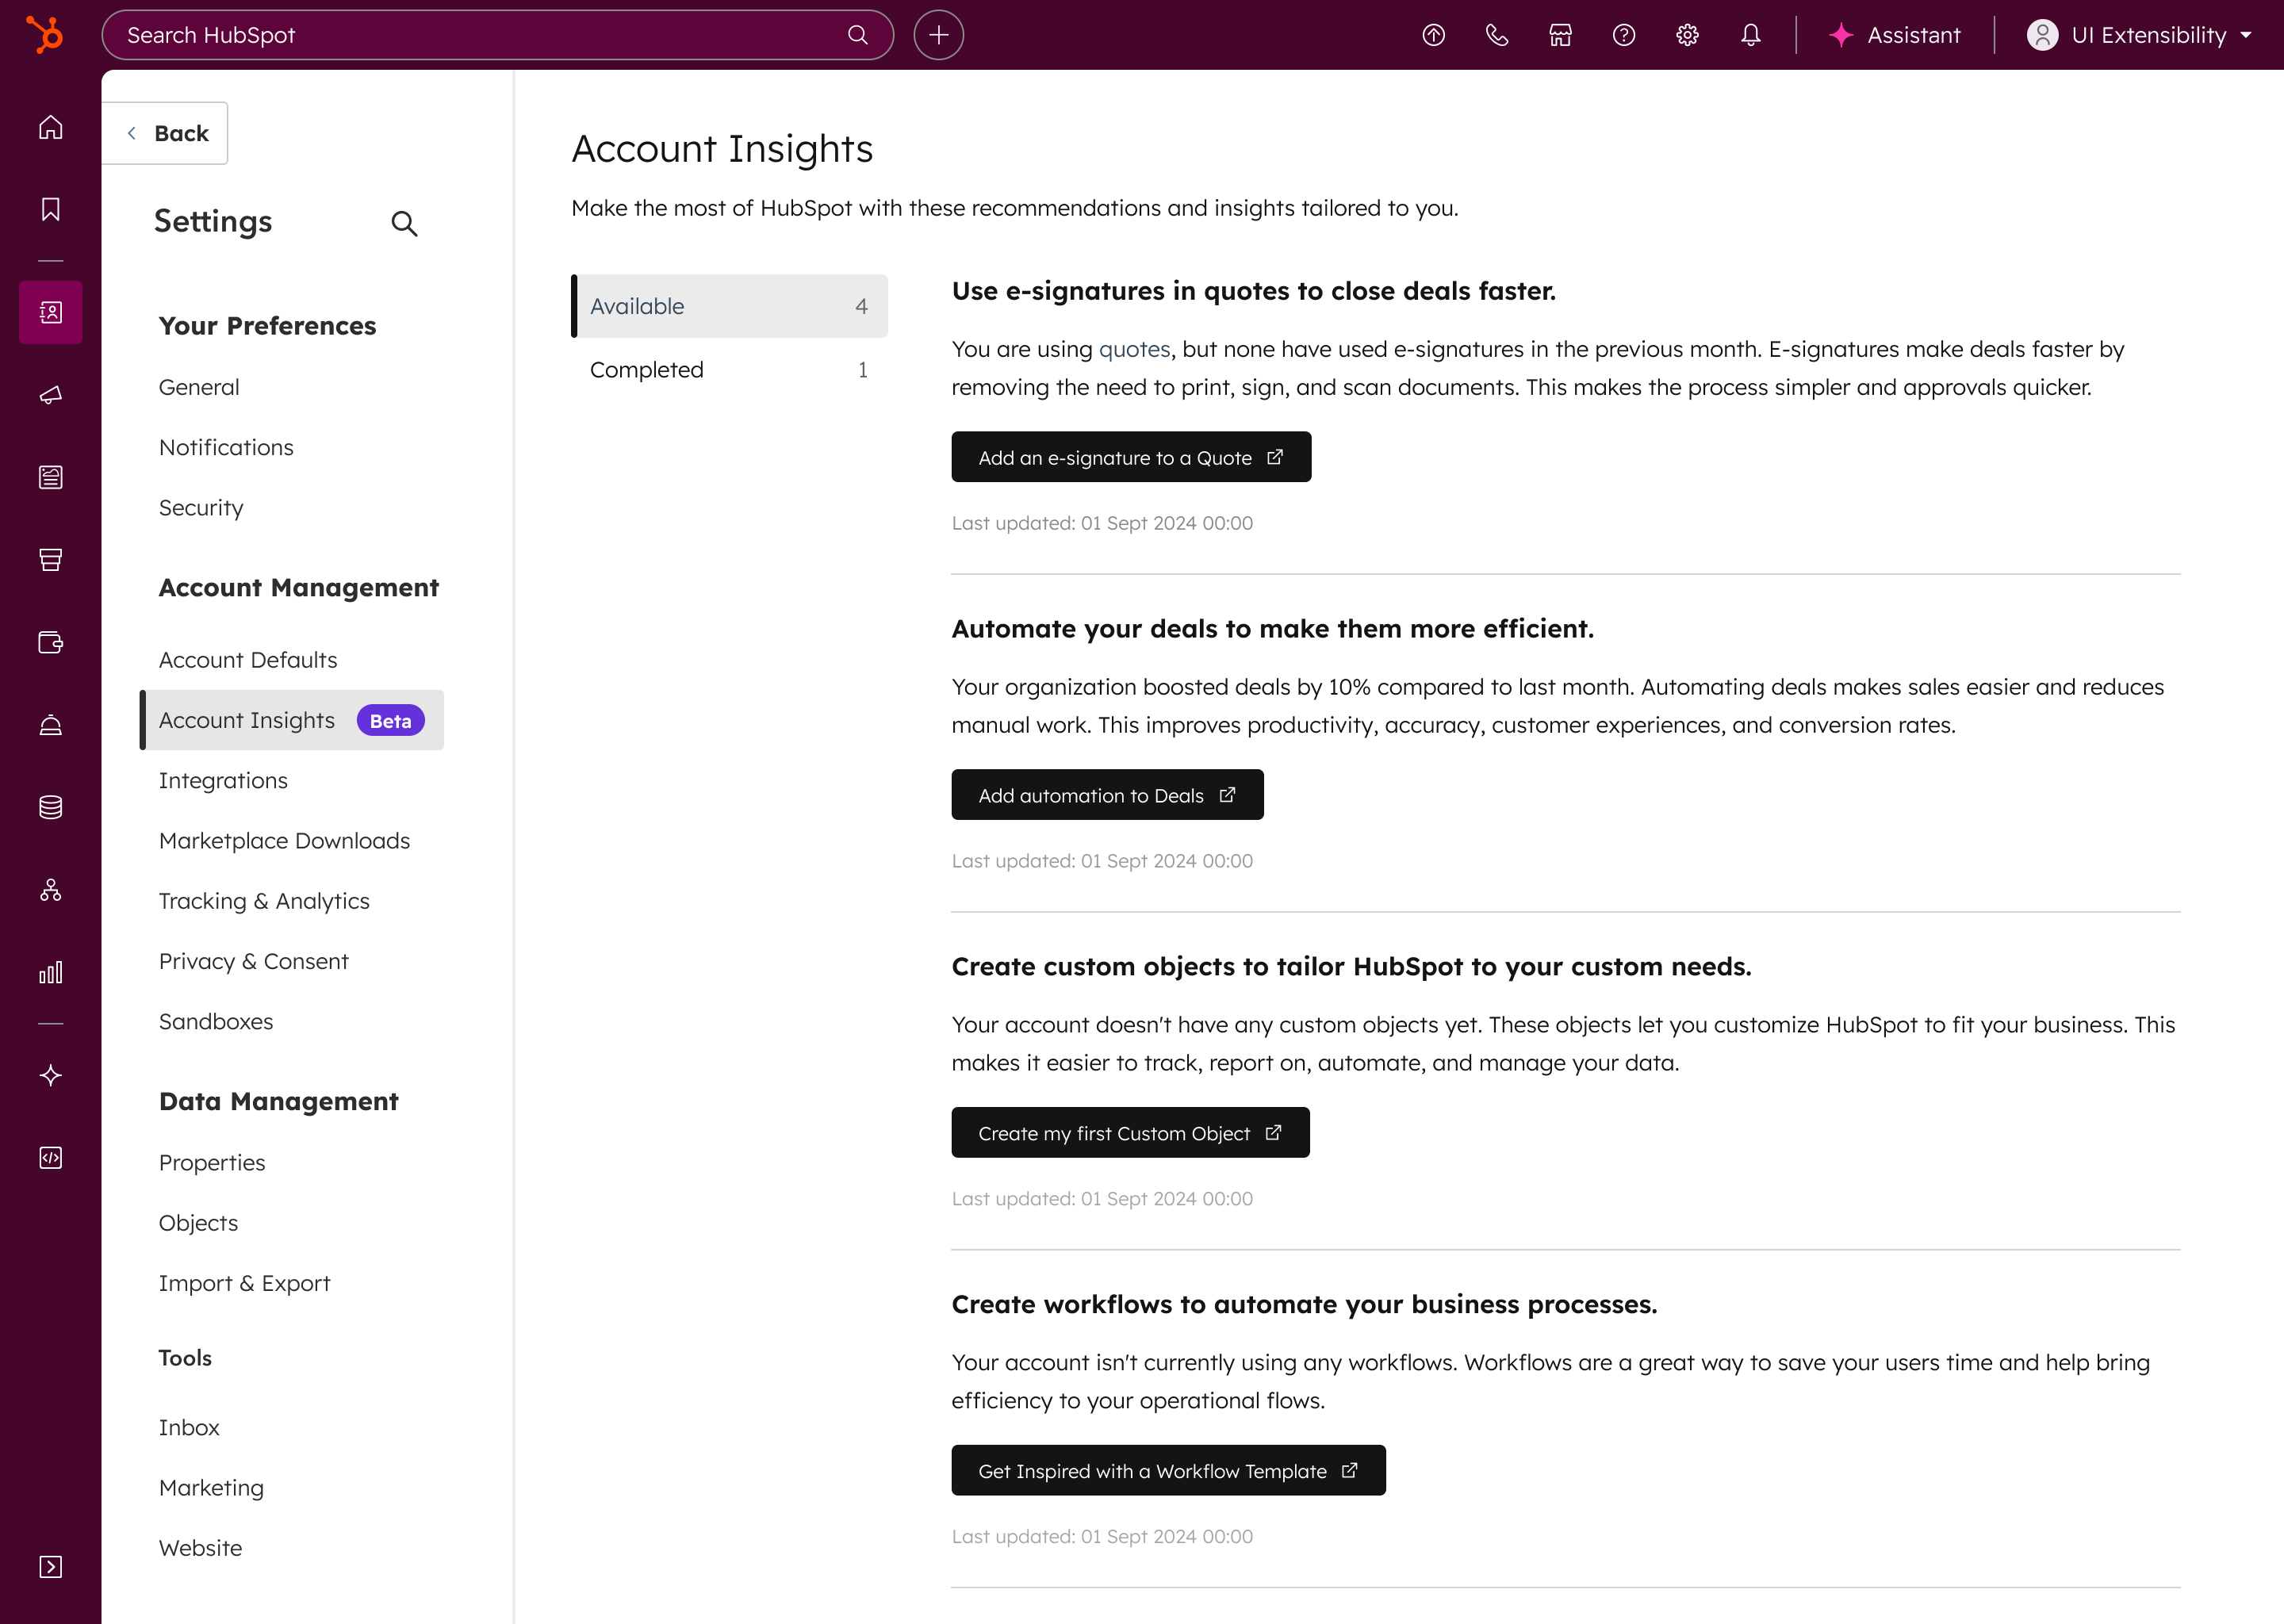Open the settings gear icon in top bar
This screenshot has height=1624, width=2284.
point(1687,35)
